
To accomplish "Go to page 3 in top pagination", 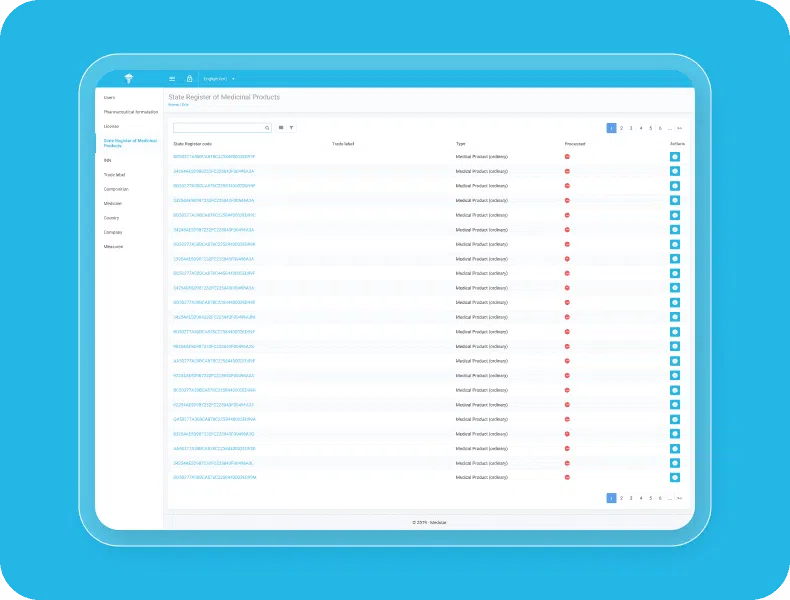I will point(631,128).
